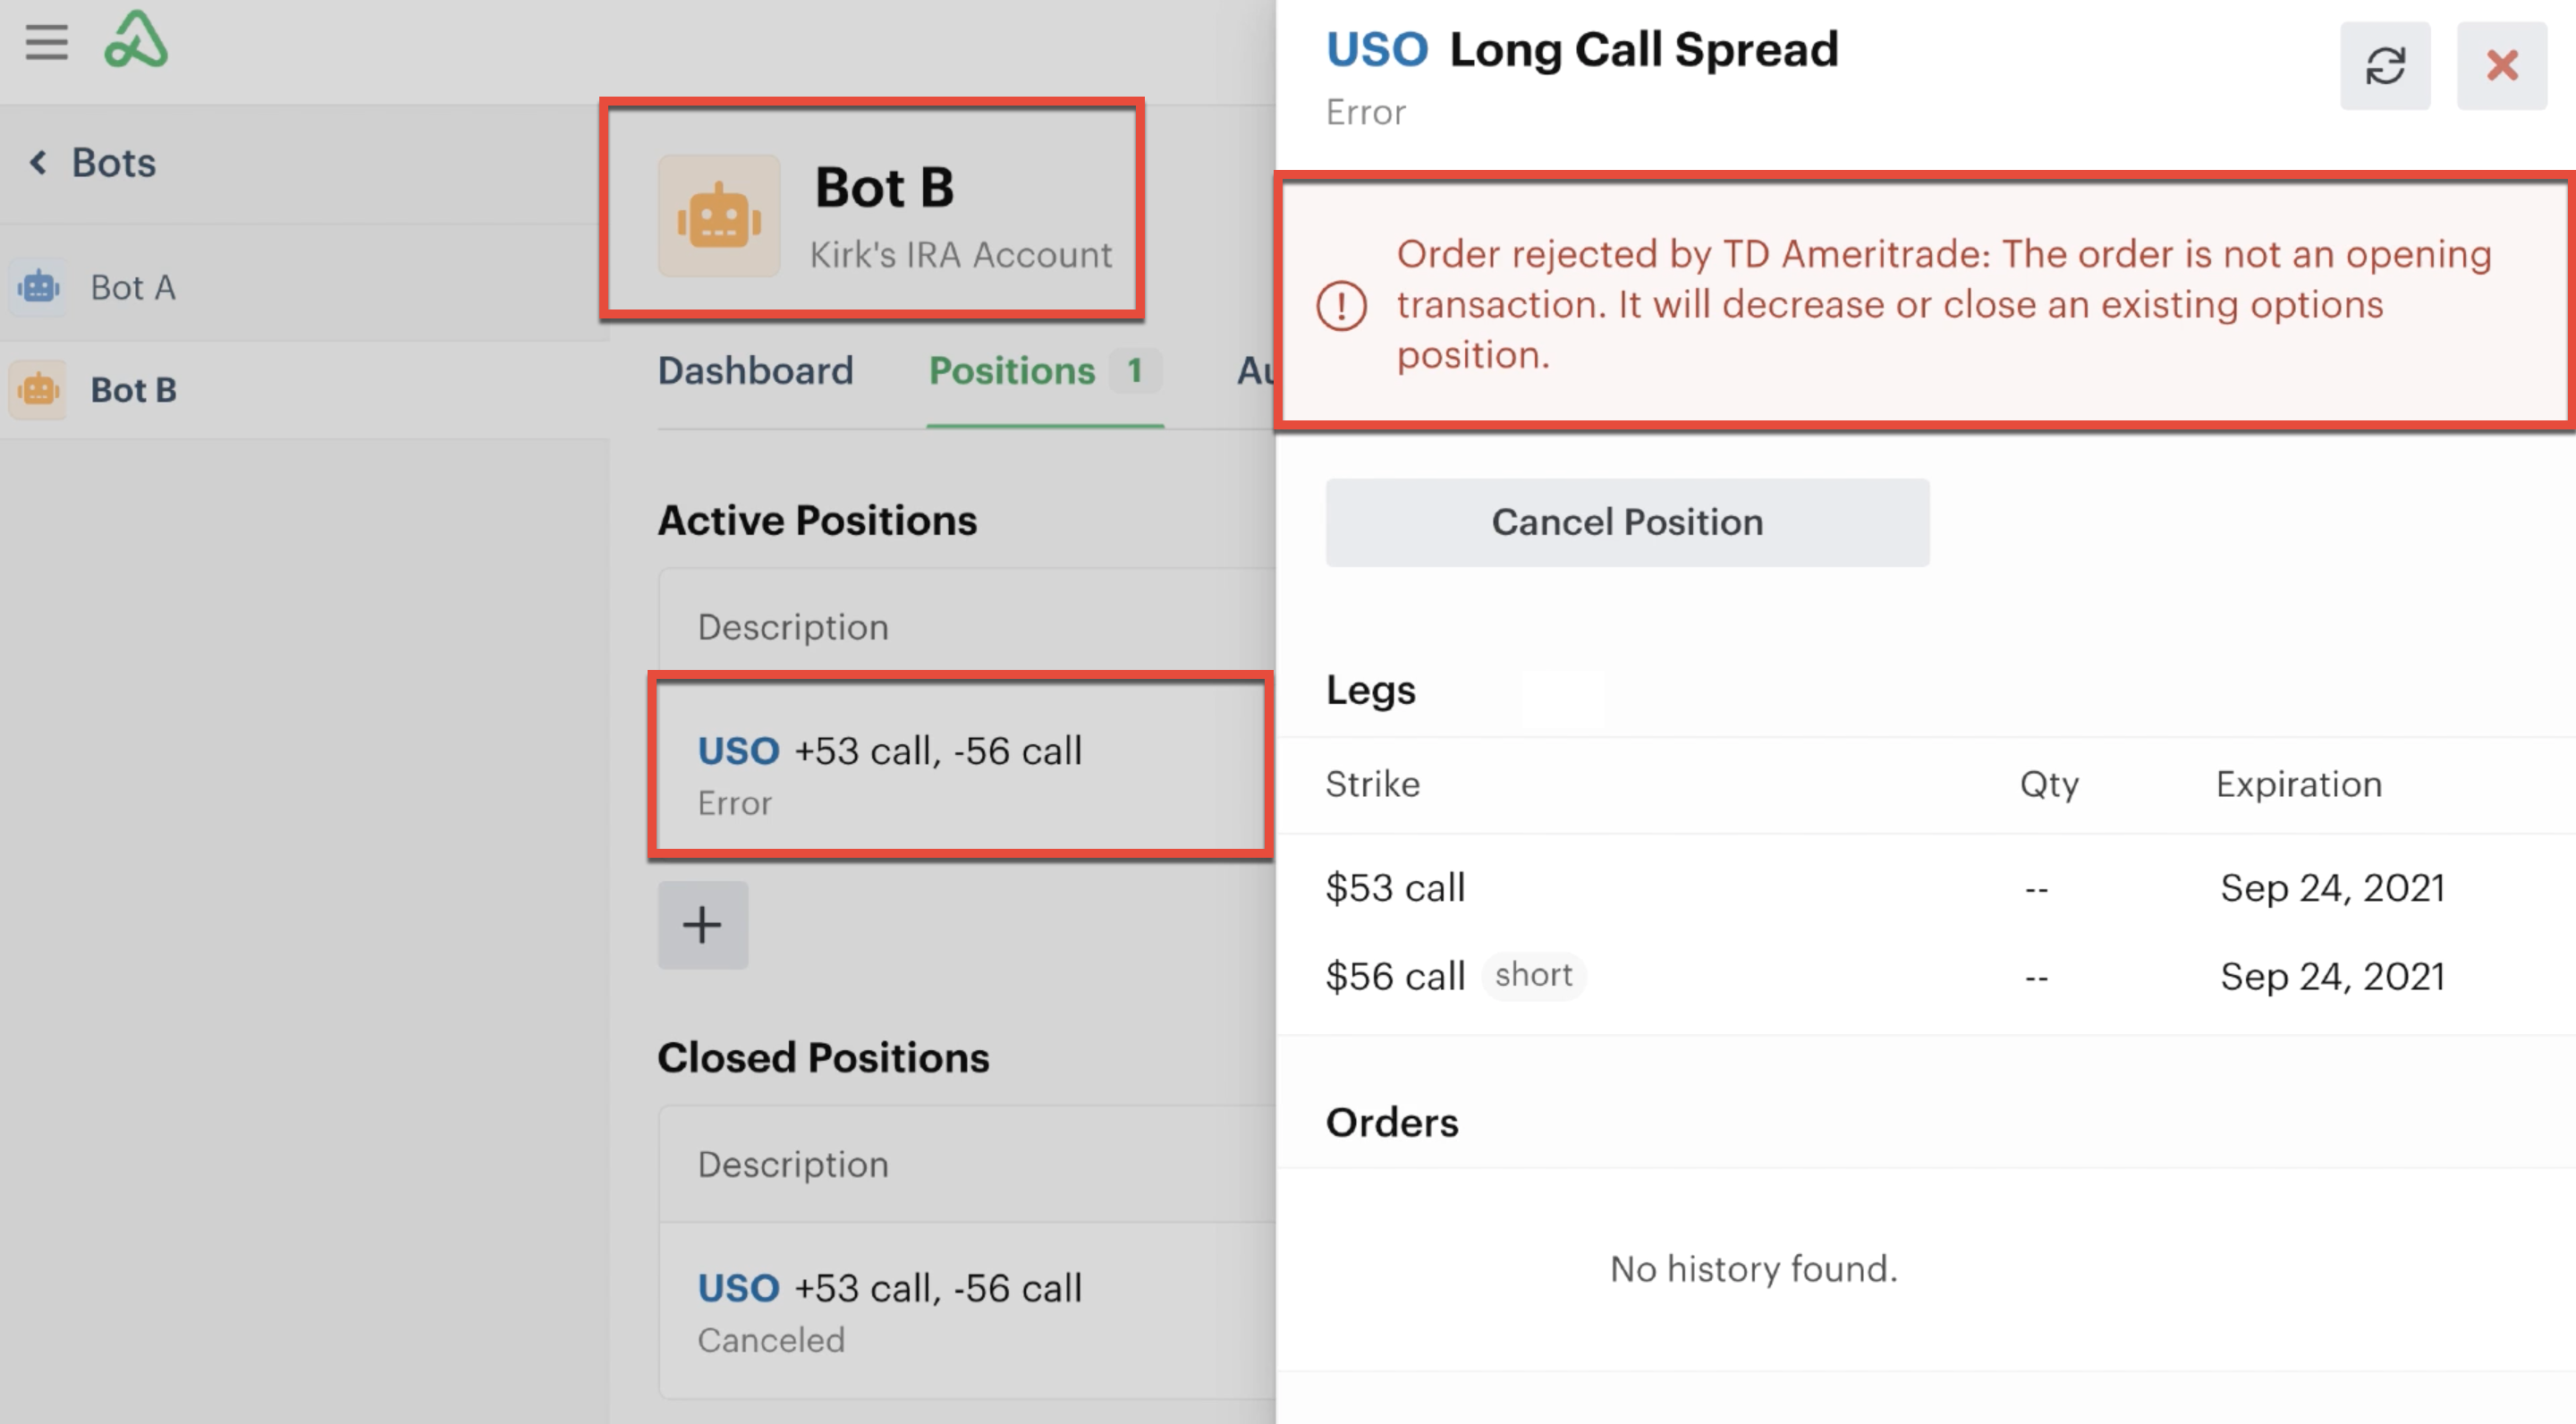The image size is (2576, 1424).
Task: Click the orange Bot B sidebar icon
Action: pos(39,389)
